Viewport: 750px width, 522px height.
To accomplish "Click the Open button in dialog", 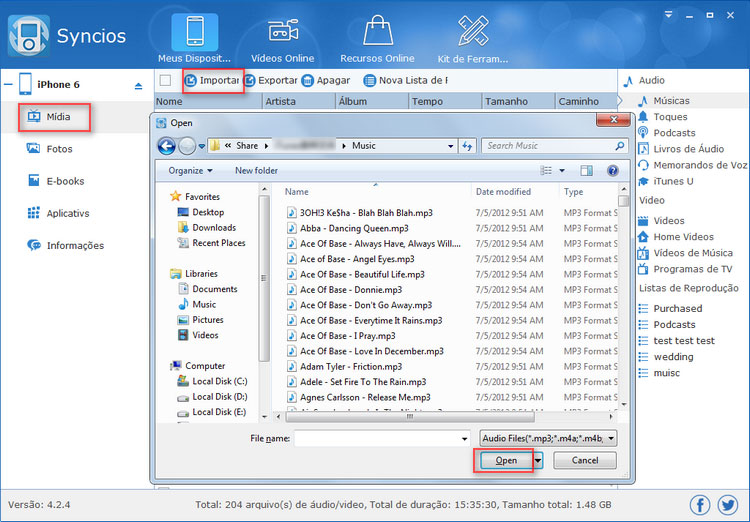I will (x=505, y=460).
